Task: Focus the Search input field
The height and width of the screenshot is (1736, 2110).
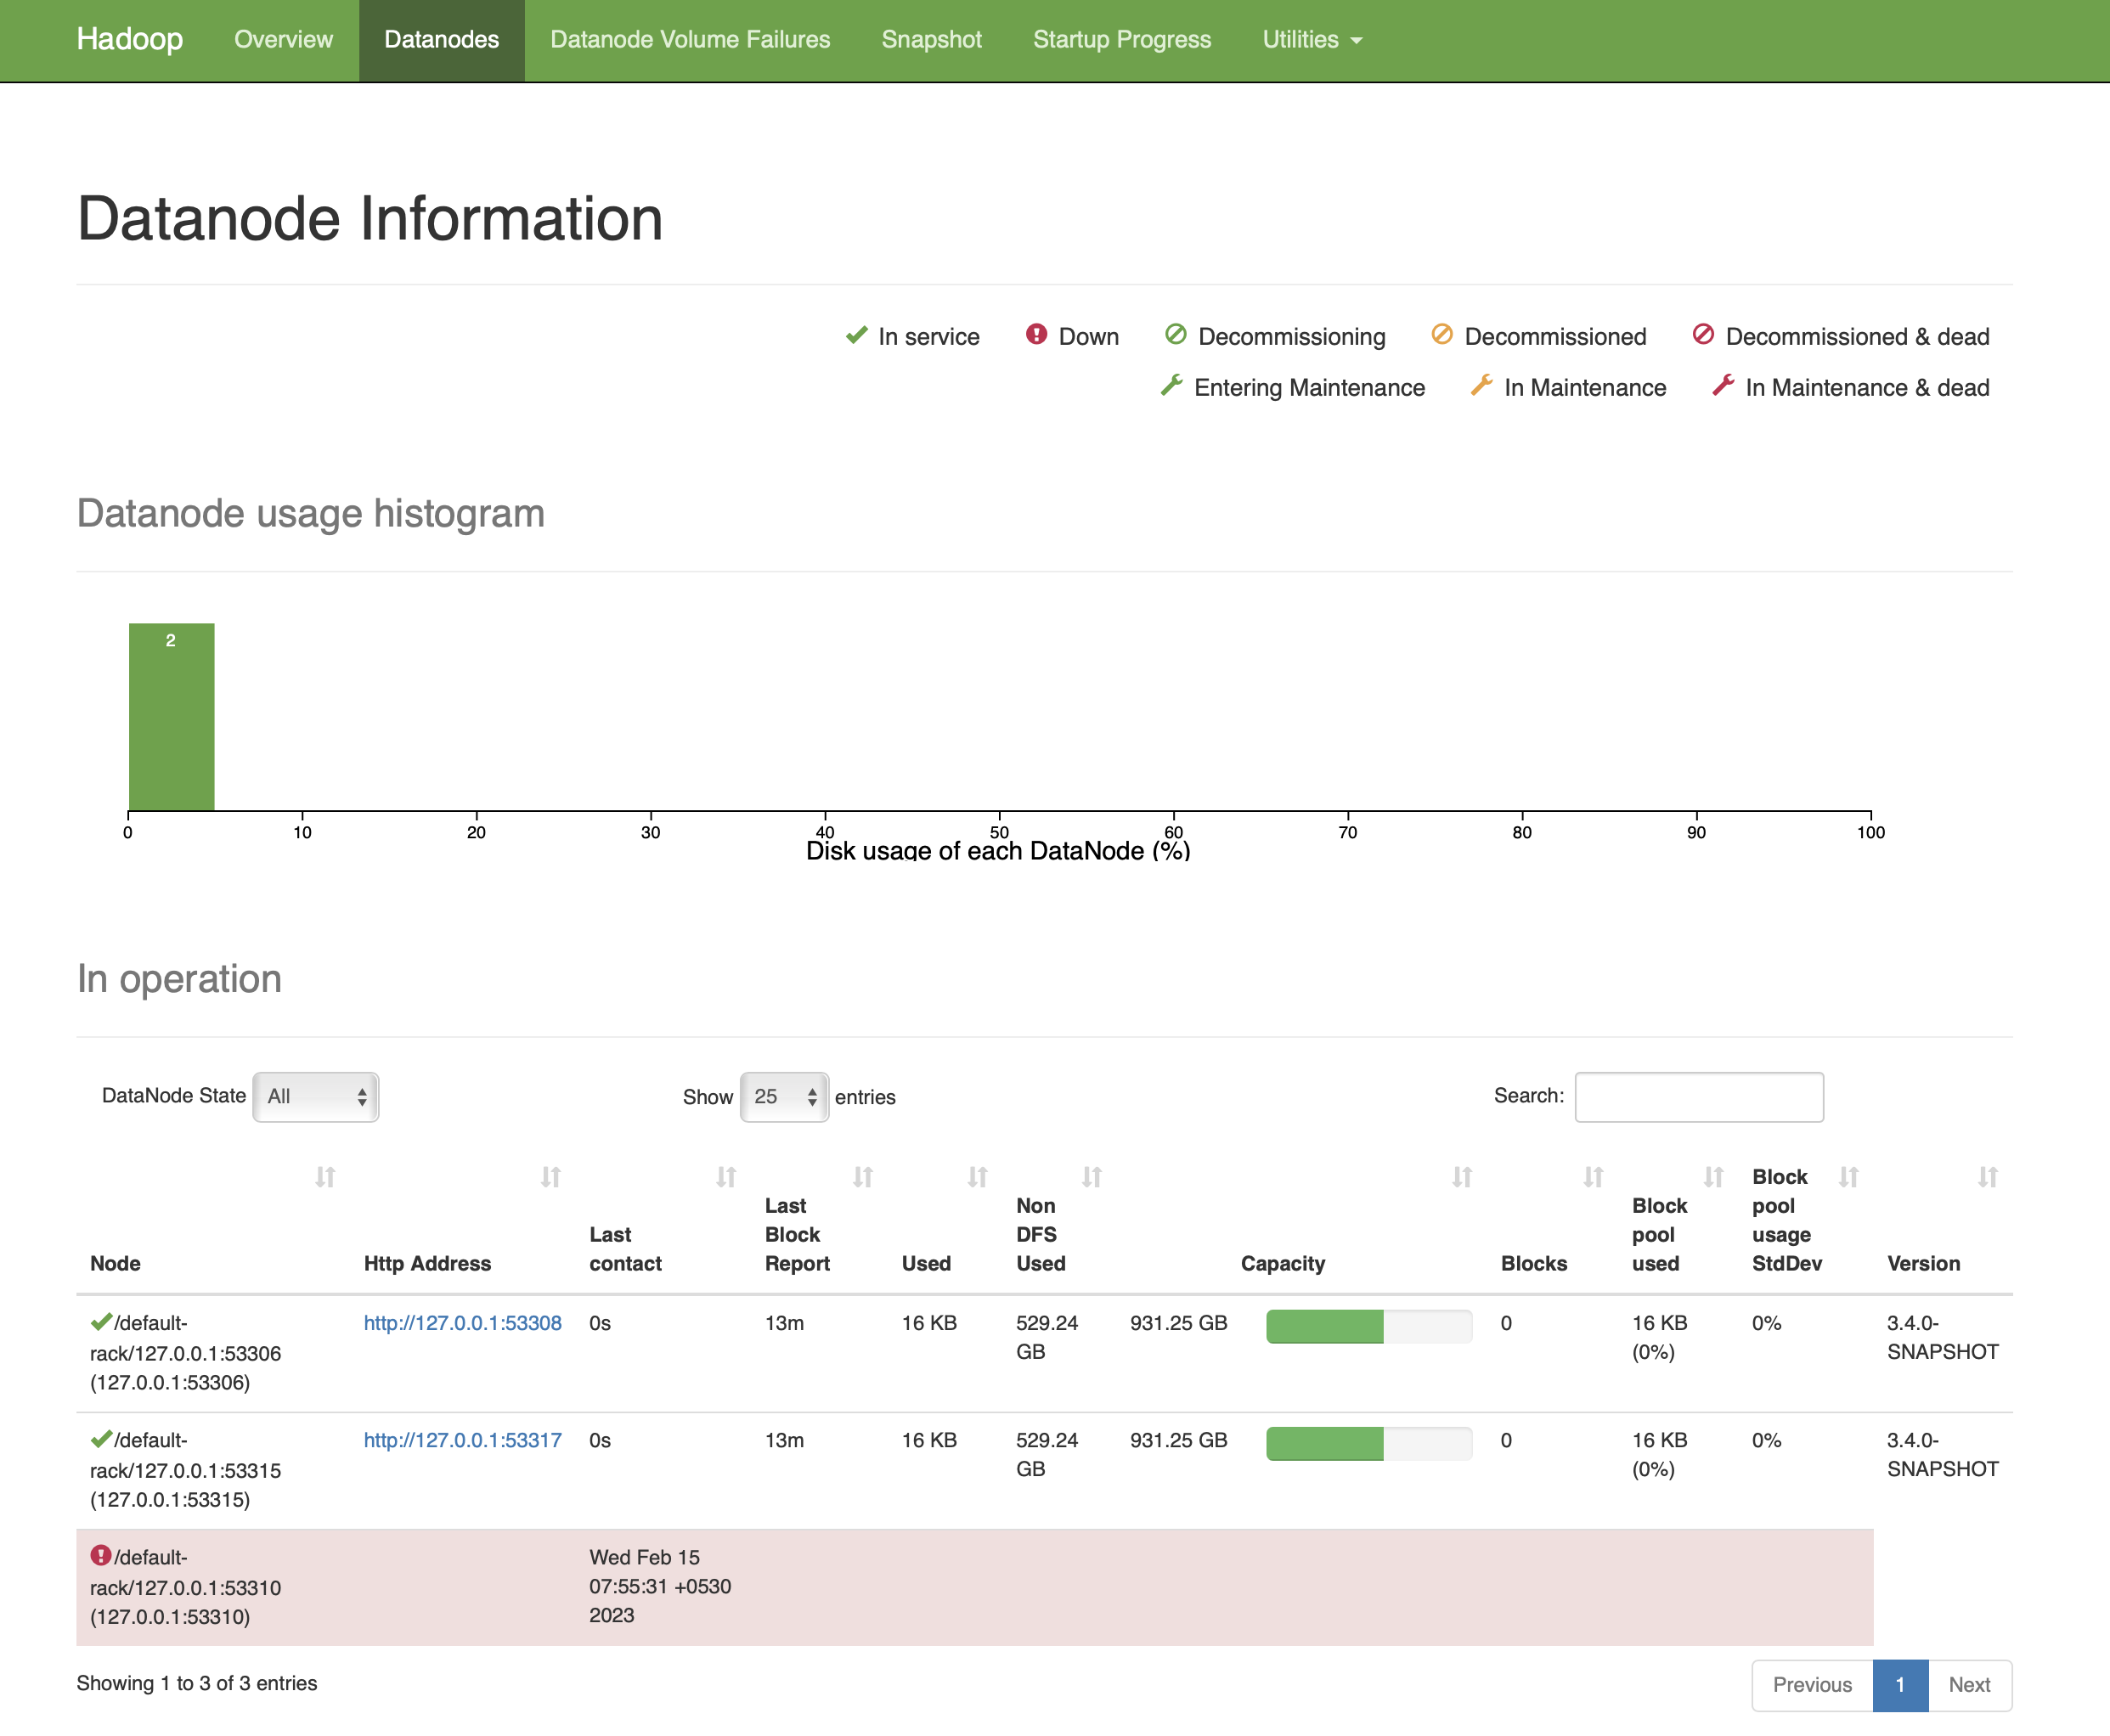Action: [x=1698, y=1097]
